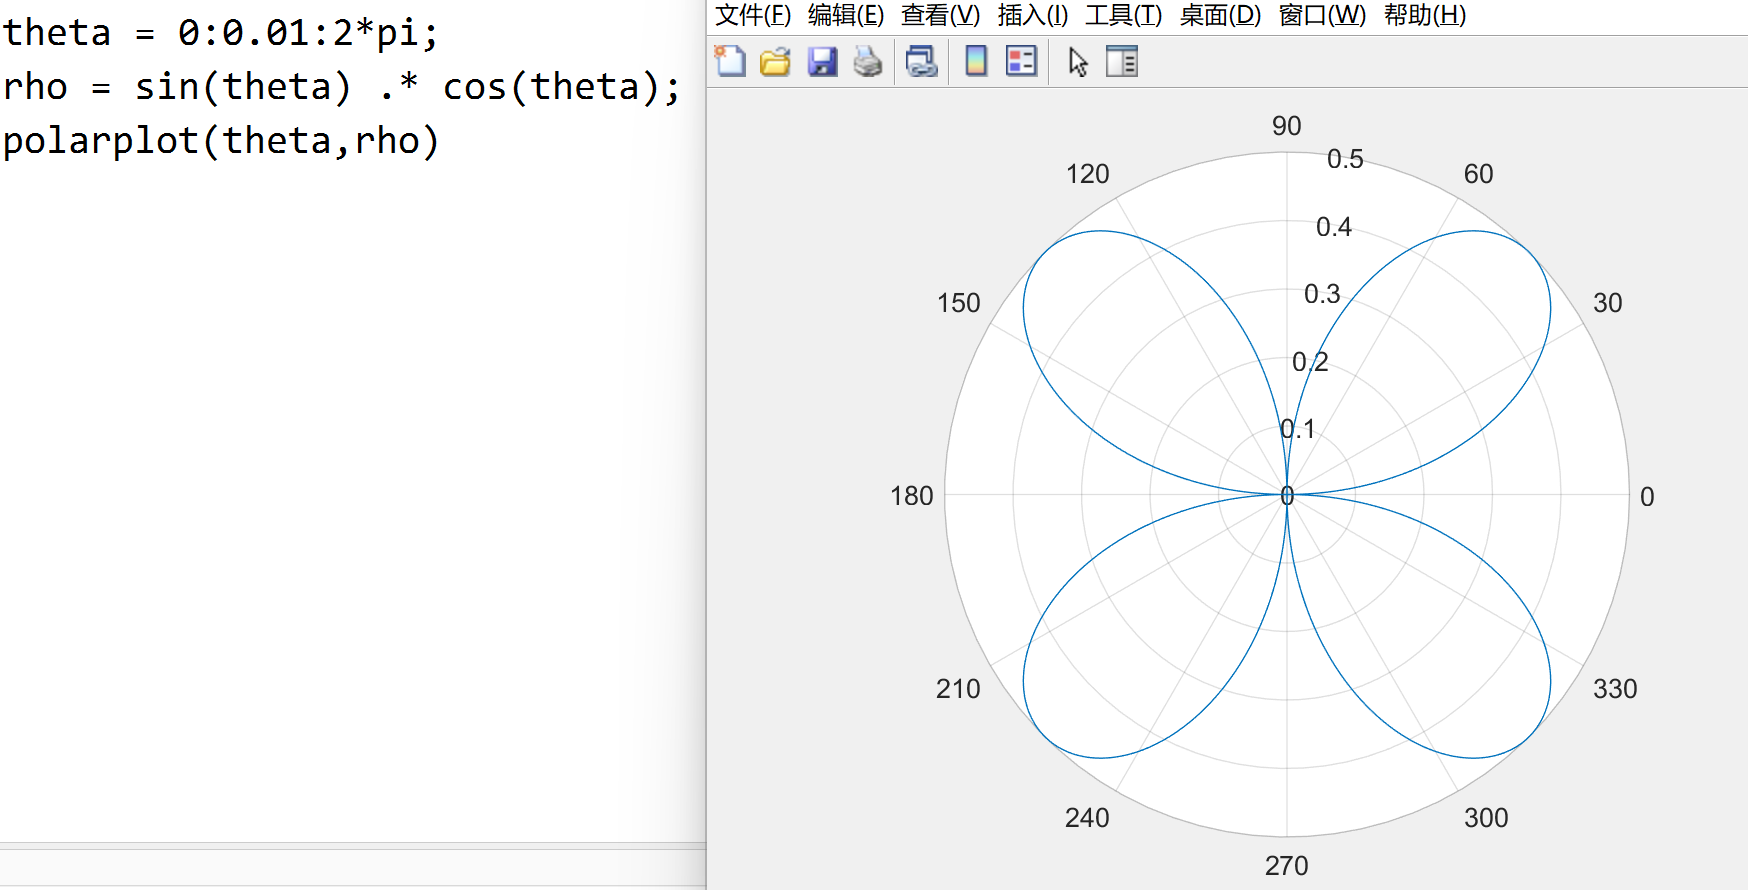Print the figure using printer icon
This screenshot has width=1748, height=890.
pos(867,62)
